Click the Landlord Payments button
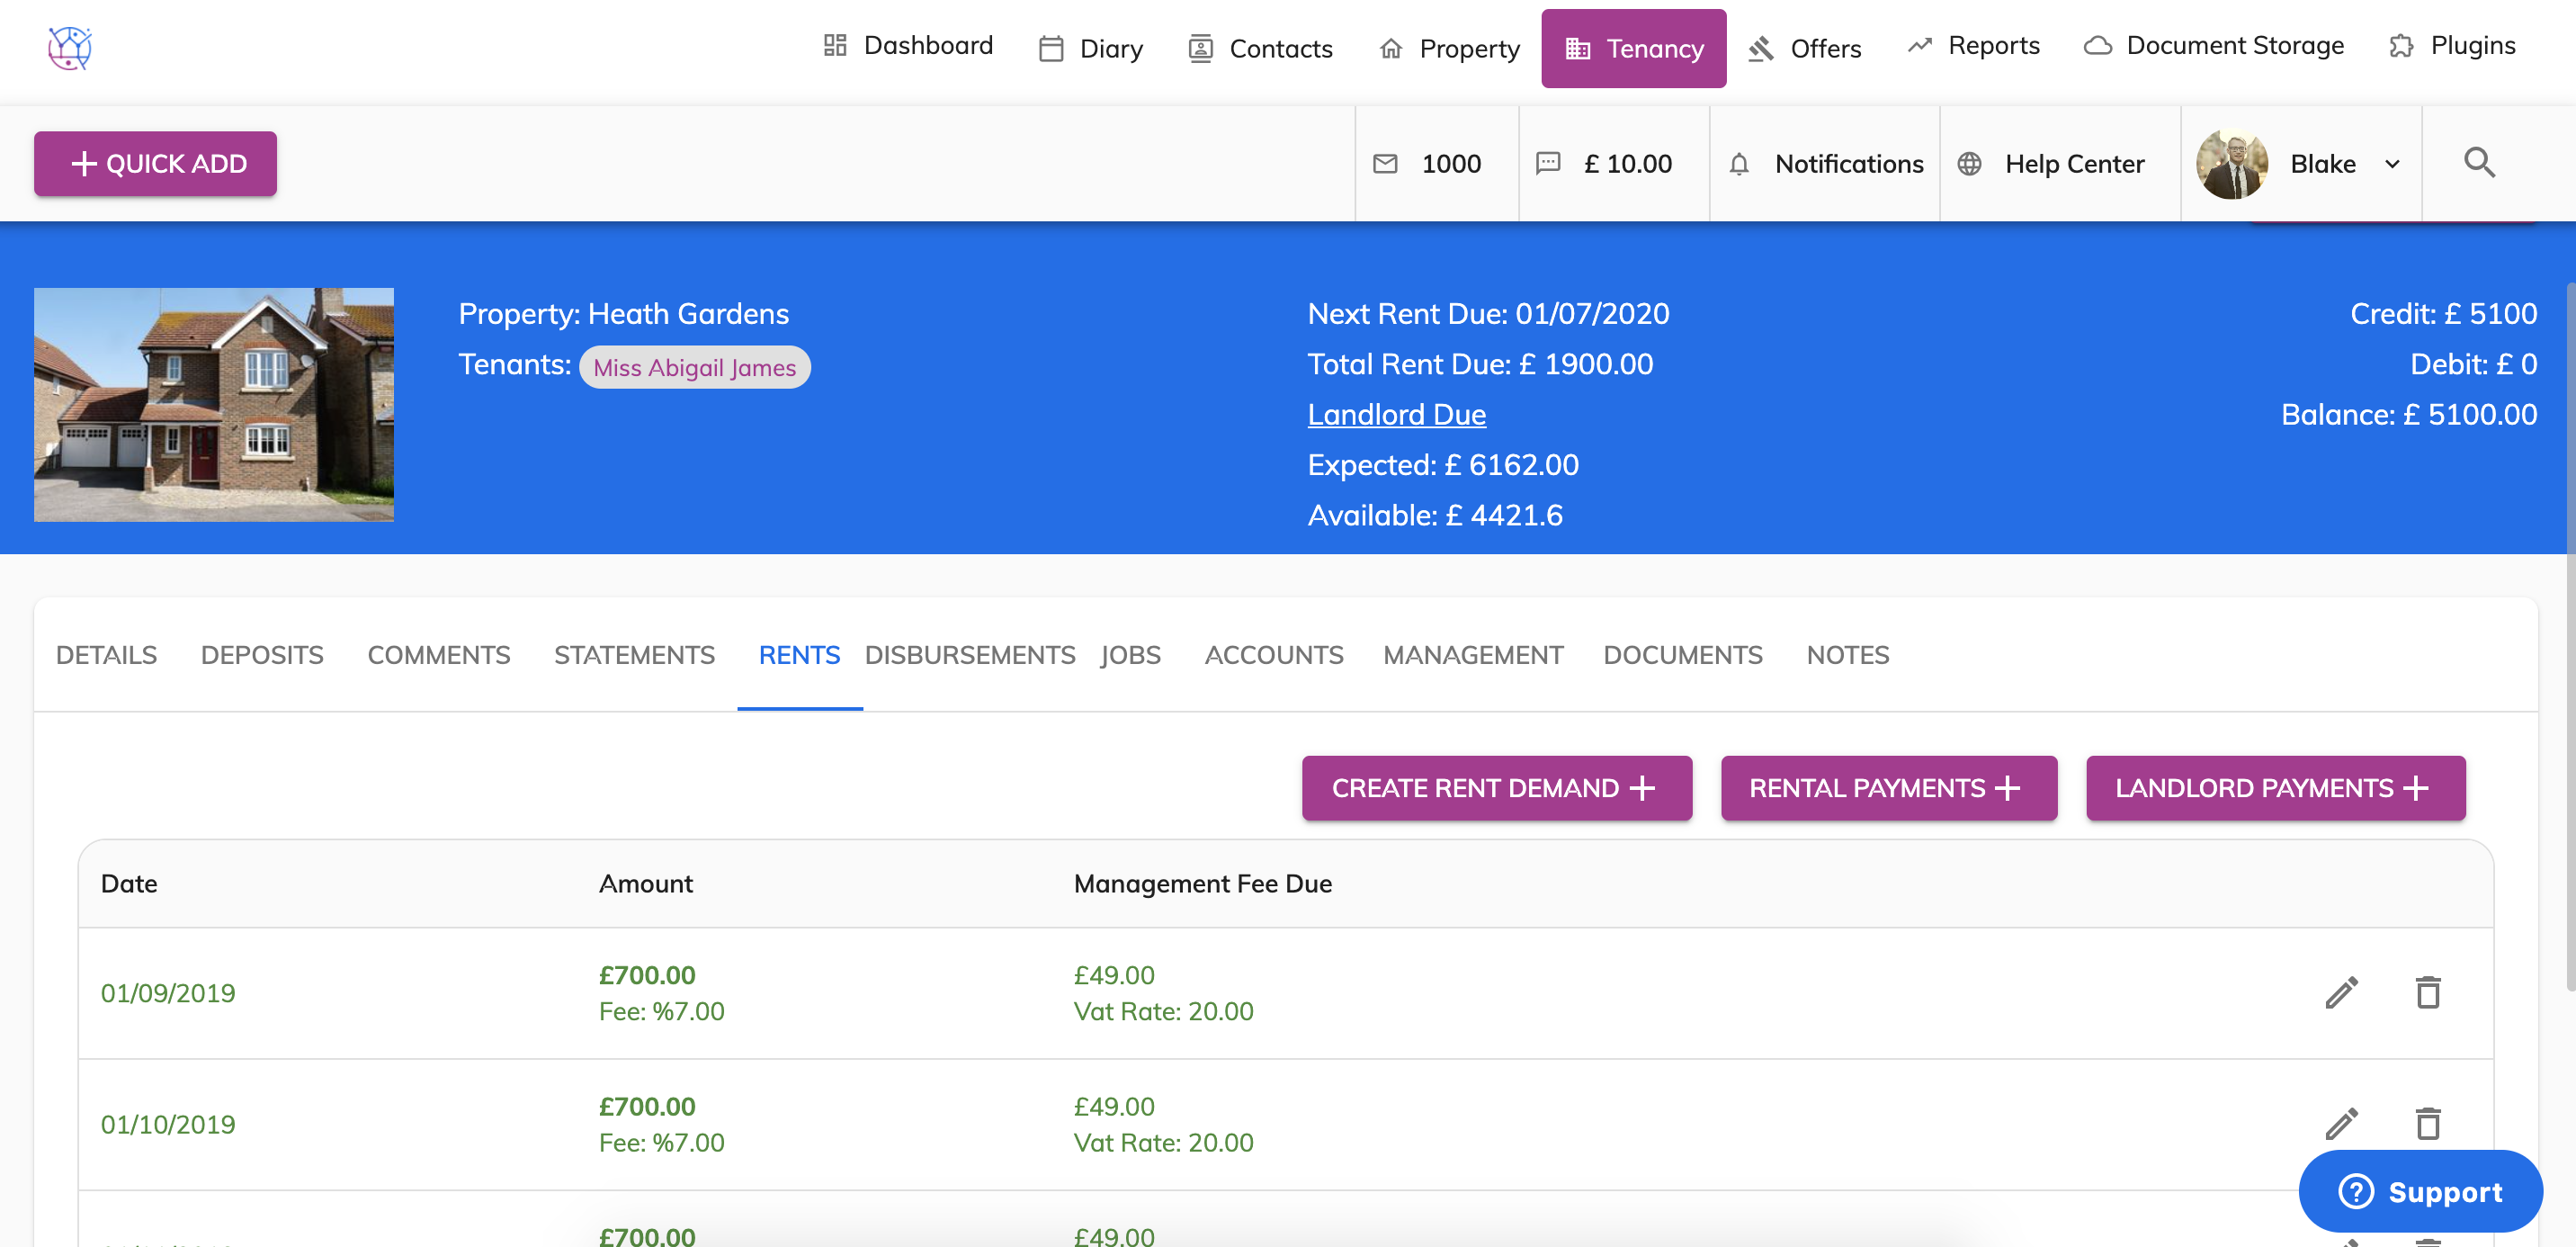Image resolution: width=2576 pixels, height=1247 pixels. pyautogui.click(x=2275, y=788)
